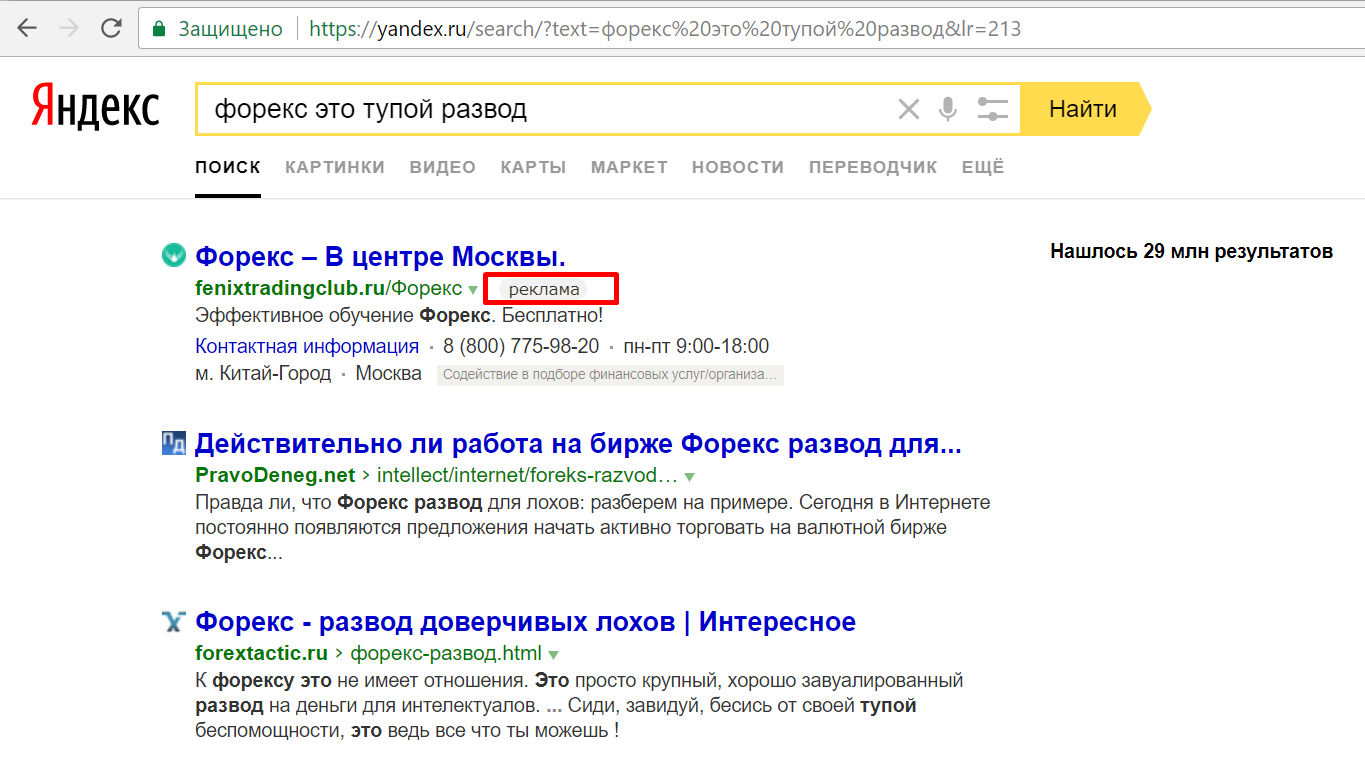Open the ПЕРЕВОДЧИК tab
Image resolution: width=1365 pixels, height=780 pixels.
[x=873, y=167]
